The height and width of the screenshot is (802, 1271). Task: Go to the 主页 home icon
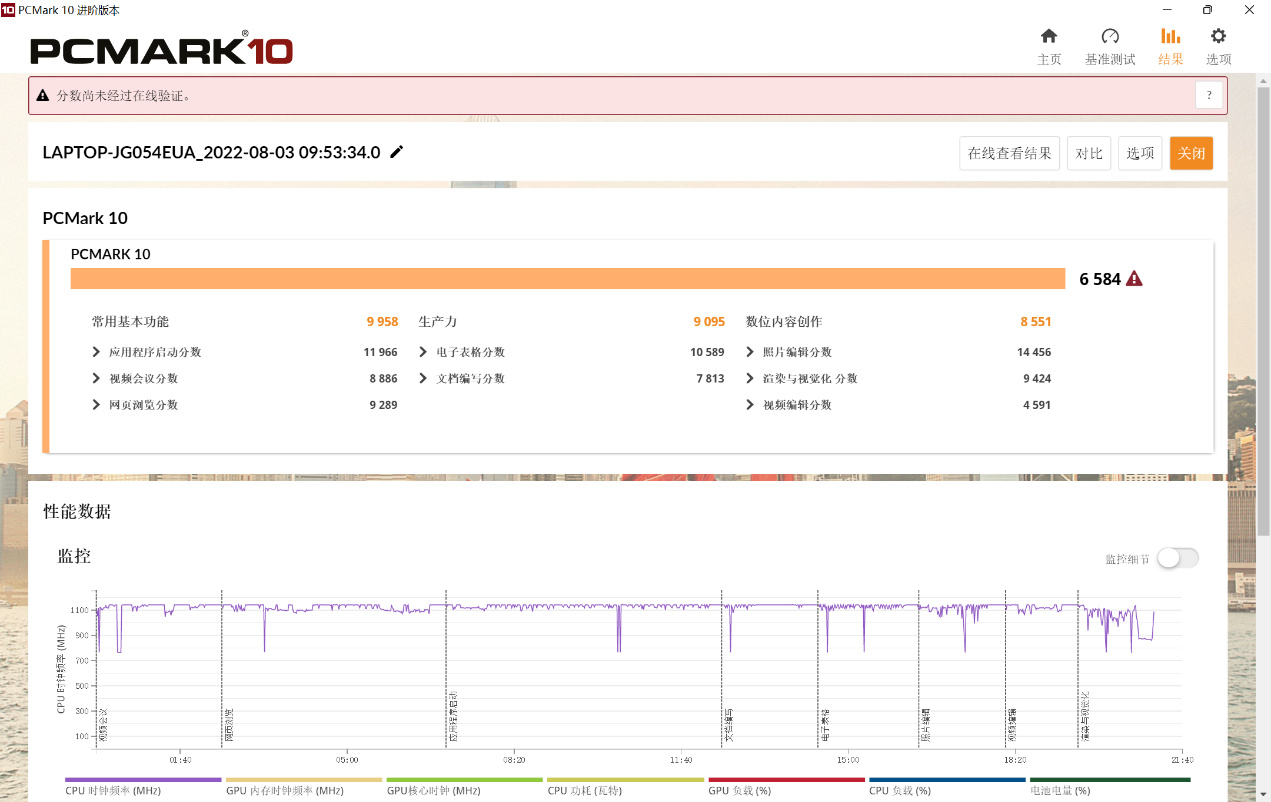pyautogui.click(x=1049, y=36)
